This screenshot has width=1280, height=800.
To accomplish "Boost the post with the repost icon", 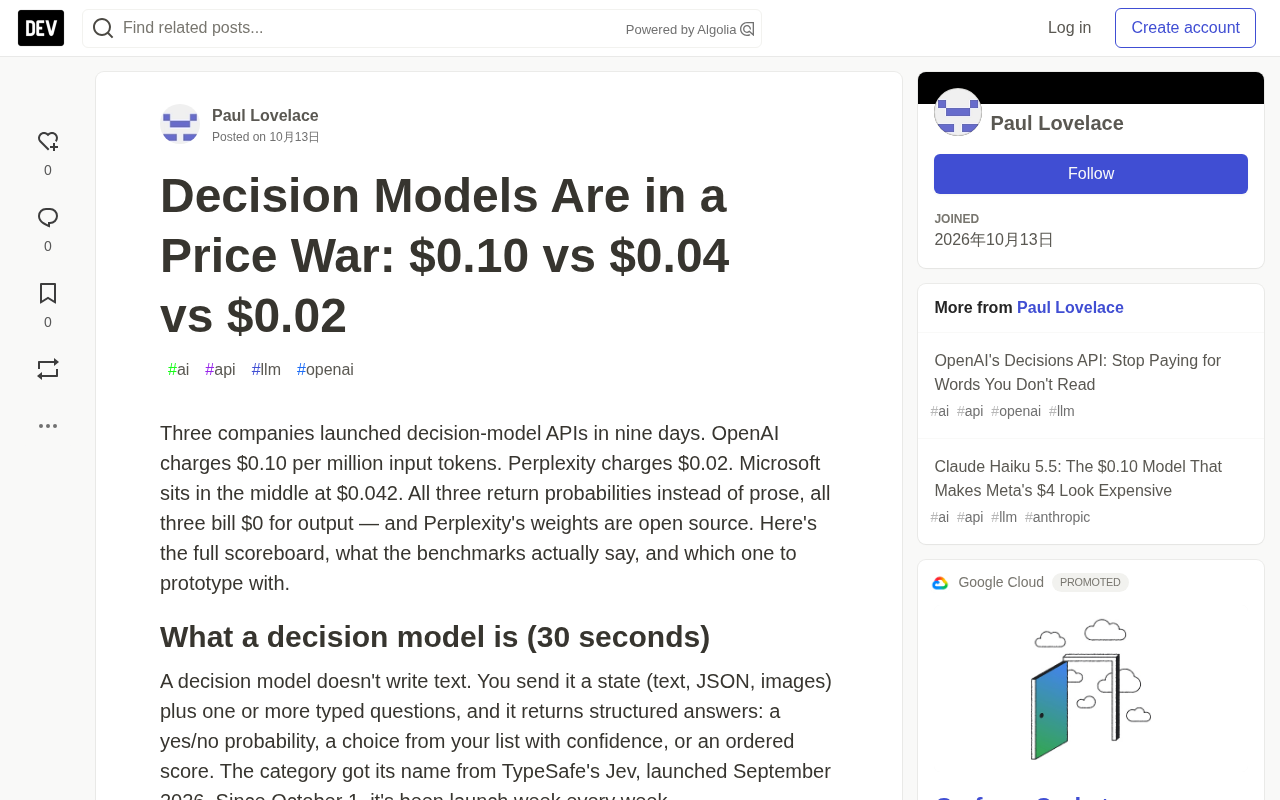I will 48,369.
